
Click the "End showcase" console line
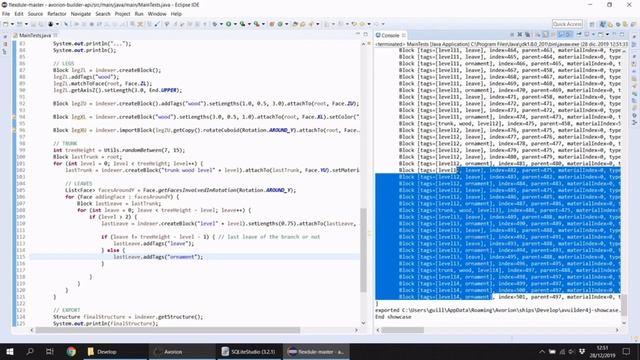coord(393,317)
